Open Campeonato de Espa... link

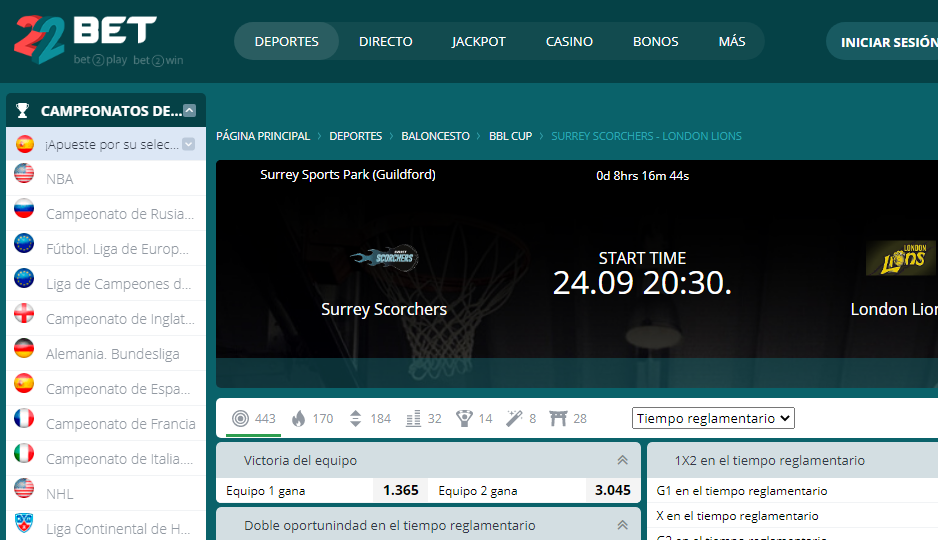tap(118, 389)
